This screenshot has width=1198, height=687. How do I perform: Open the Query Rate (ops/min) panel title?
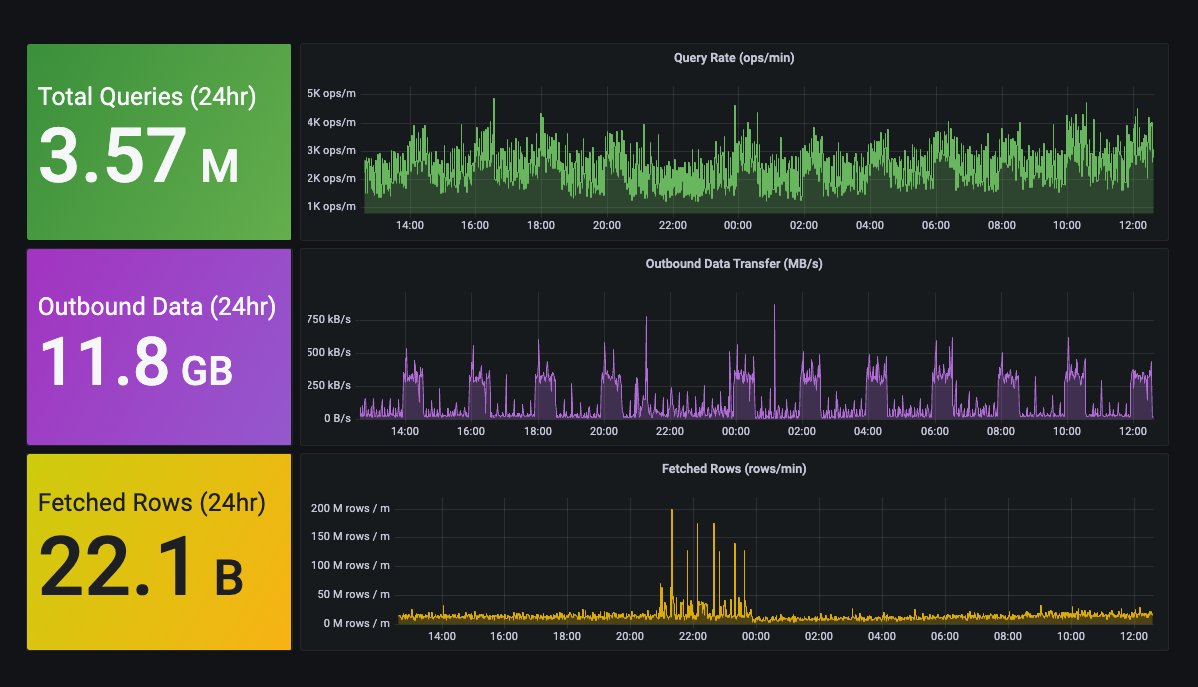click(733, 57)
